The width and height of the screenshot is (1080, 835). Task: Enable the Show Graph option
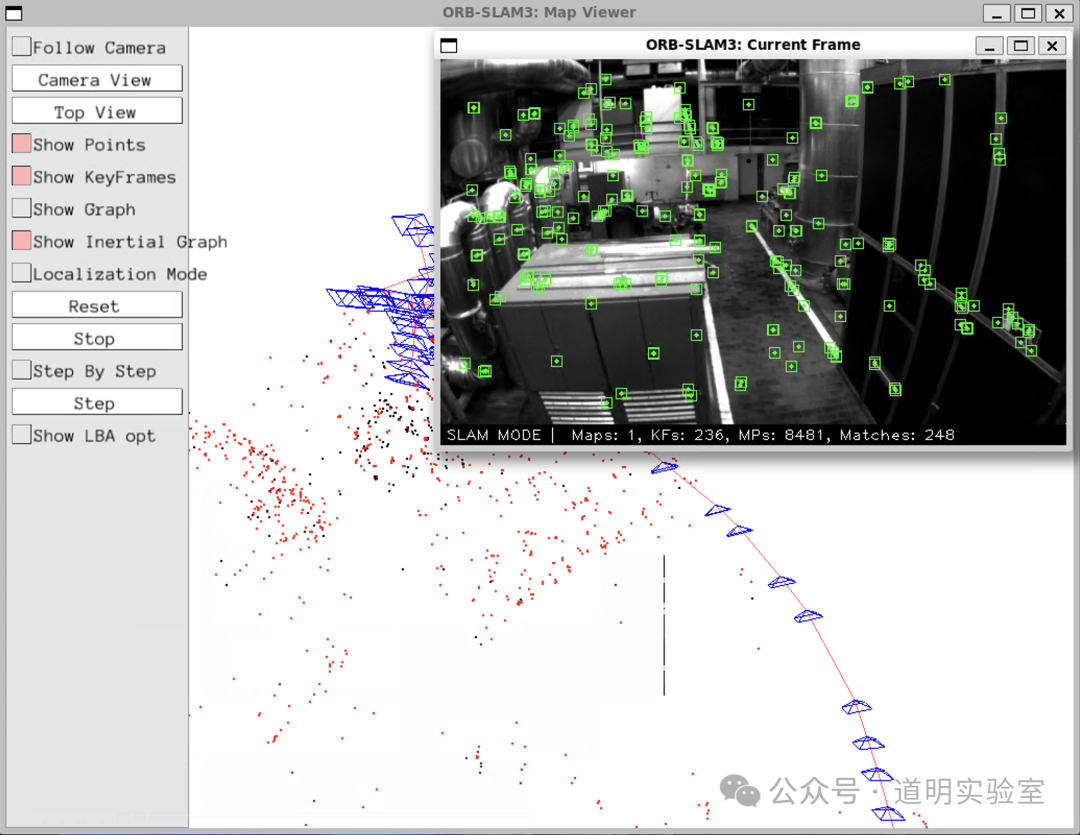[21, 209]
